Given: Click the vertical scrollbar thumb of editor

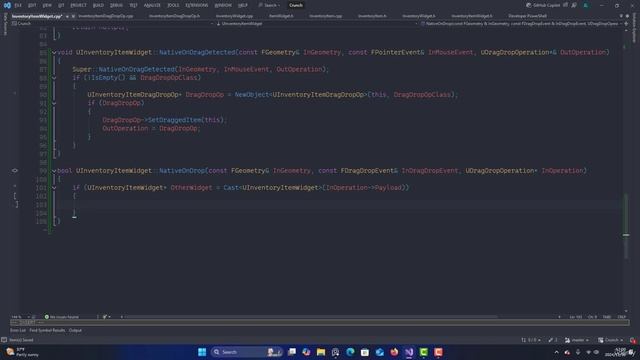Looking at the screenshot, I should click(626, 227).
